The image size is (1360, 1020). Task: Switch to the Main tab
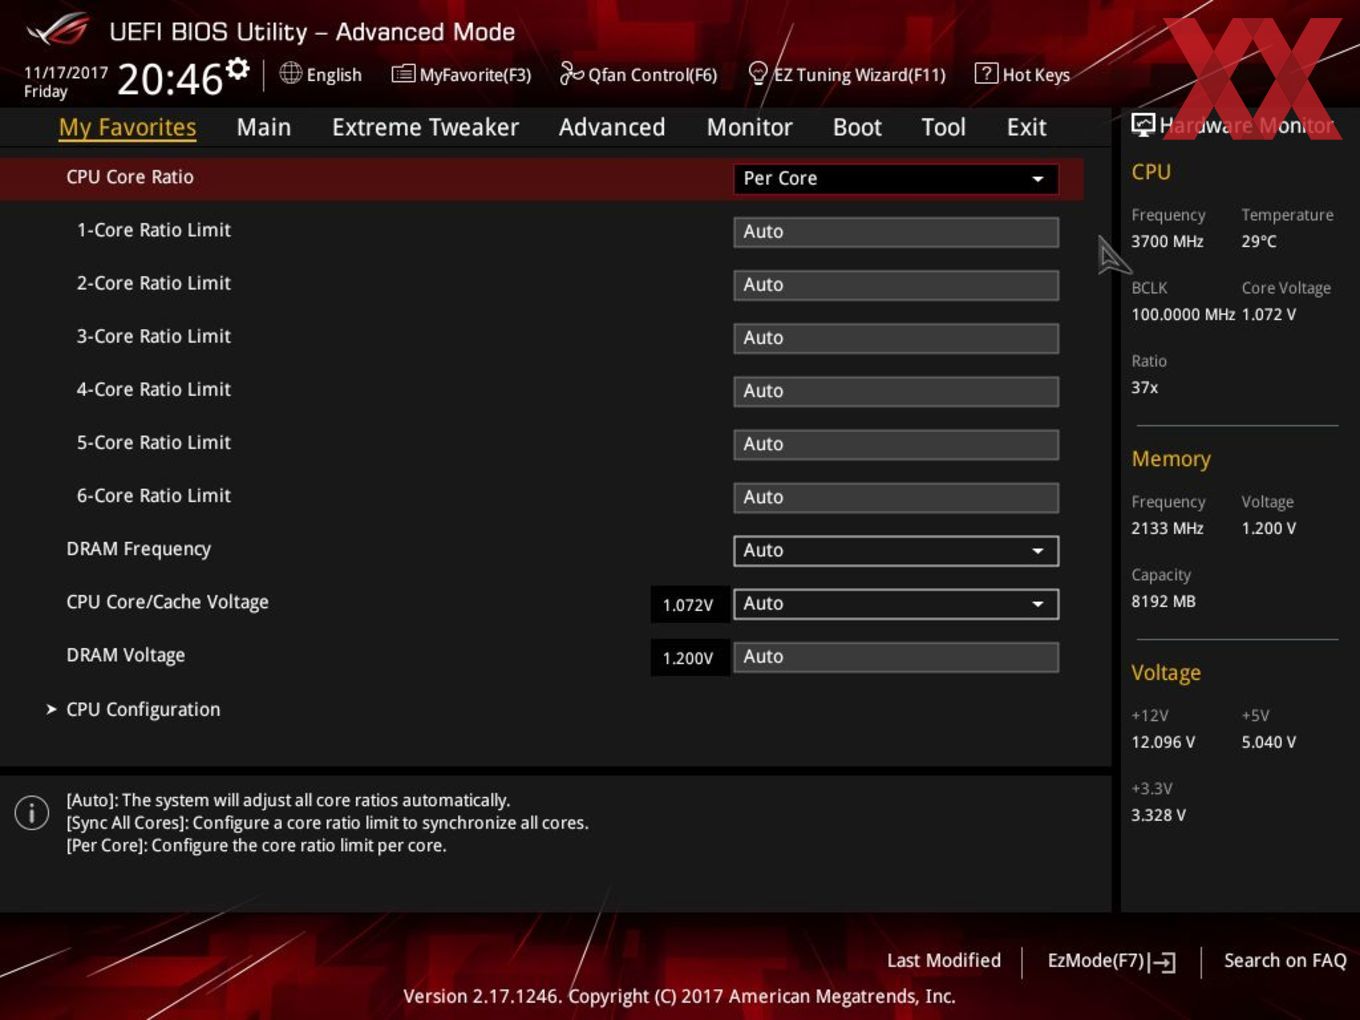tap(264, 127)
